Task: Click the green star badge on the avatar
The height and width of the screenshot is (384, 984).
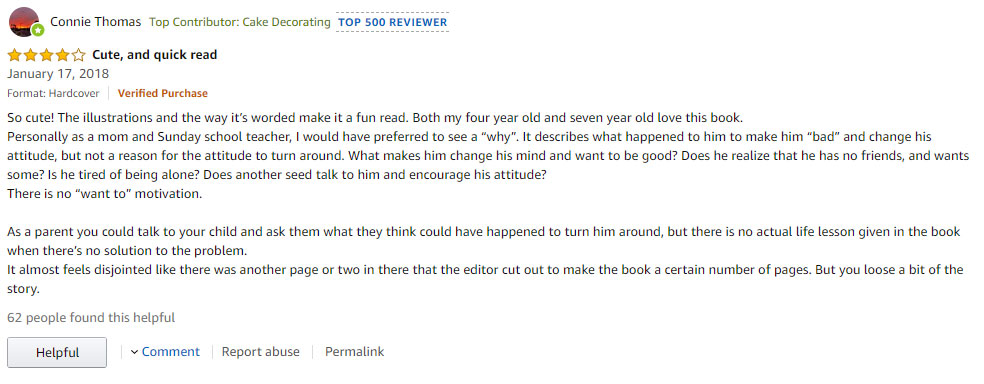Action: [x=38, y=30]
